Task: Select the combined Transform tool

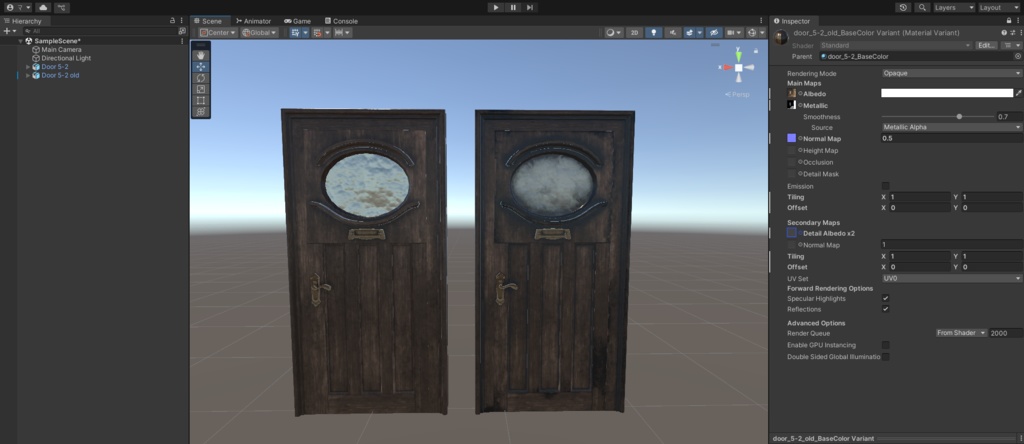Action: pyautogui.click(x=200, y=112)
